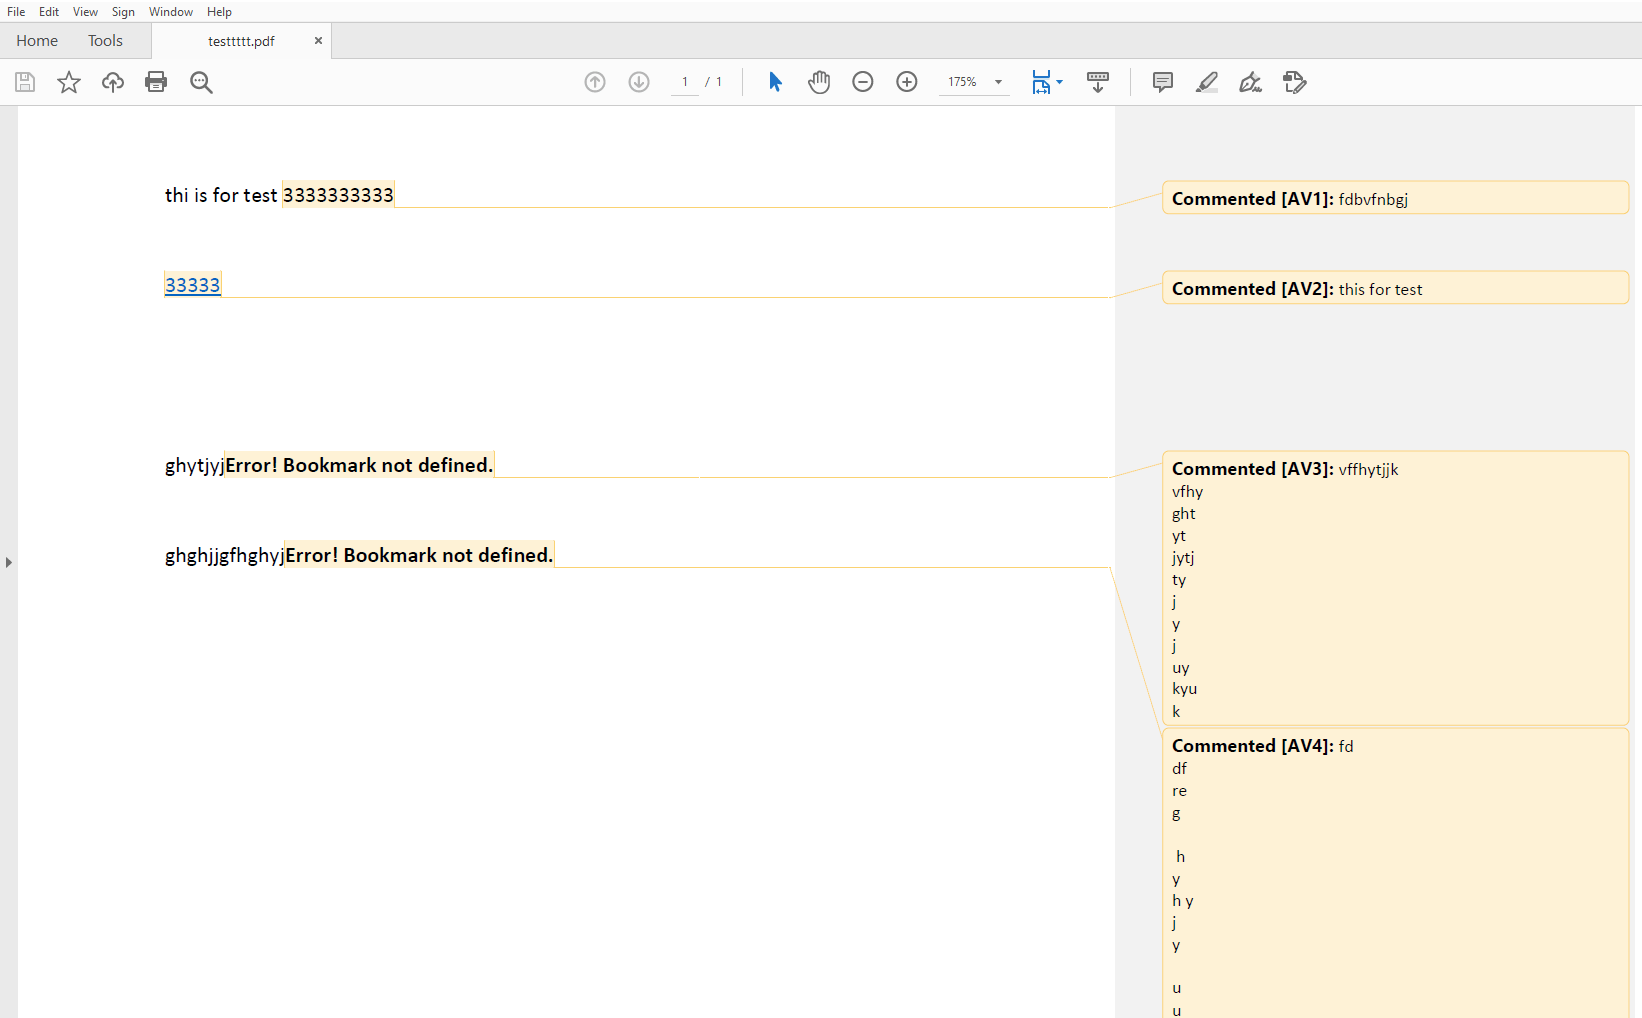Follow the 33333 hyperlink
Screen dimensions: 1642x1018
point(192,285)
